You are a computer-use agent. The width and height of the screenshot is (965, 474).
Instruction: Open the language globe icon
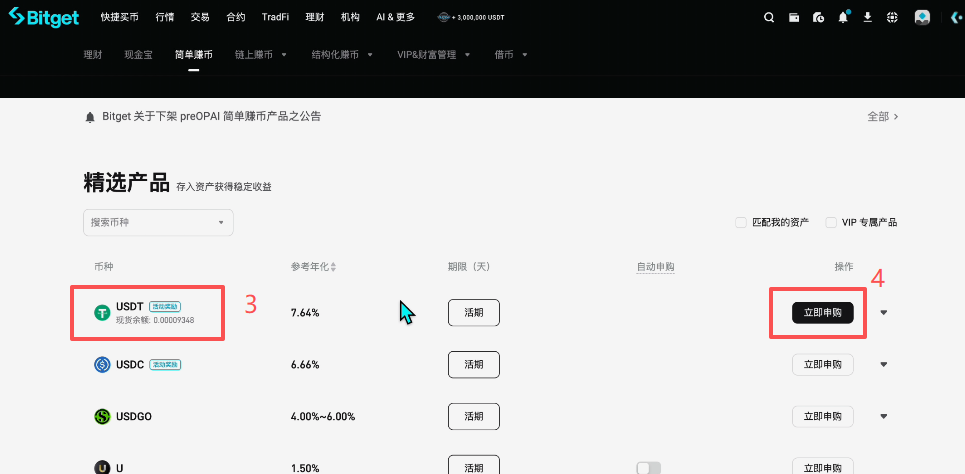click(892, 17)
